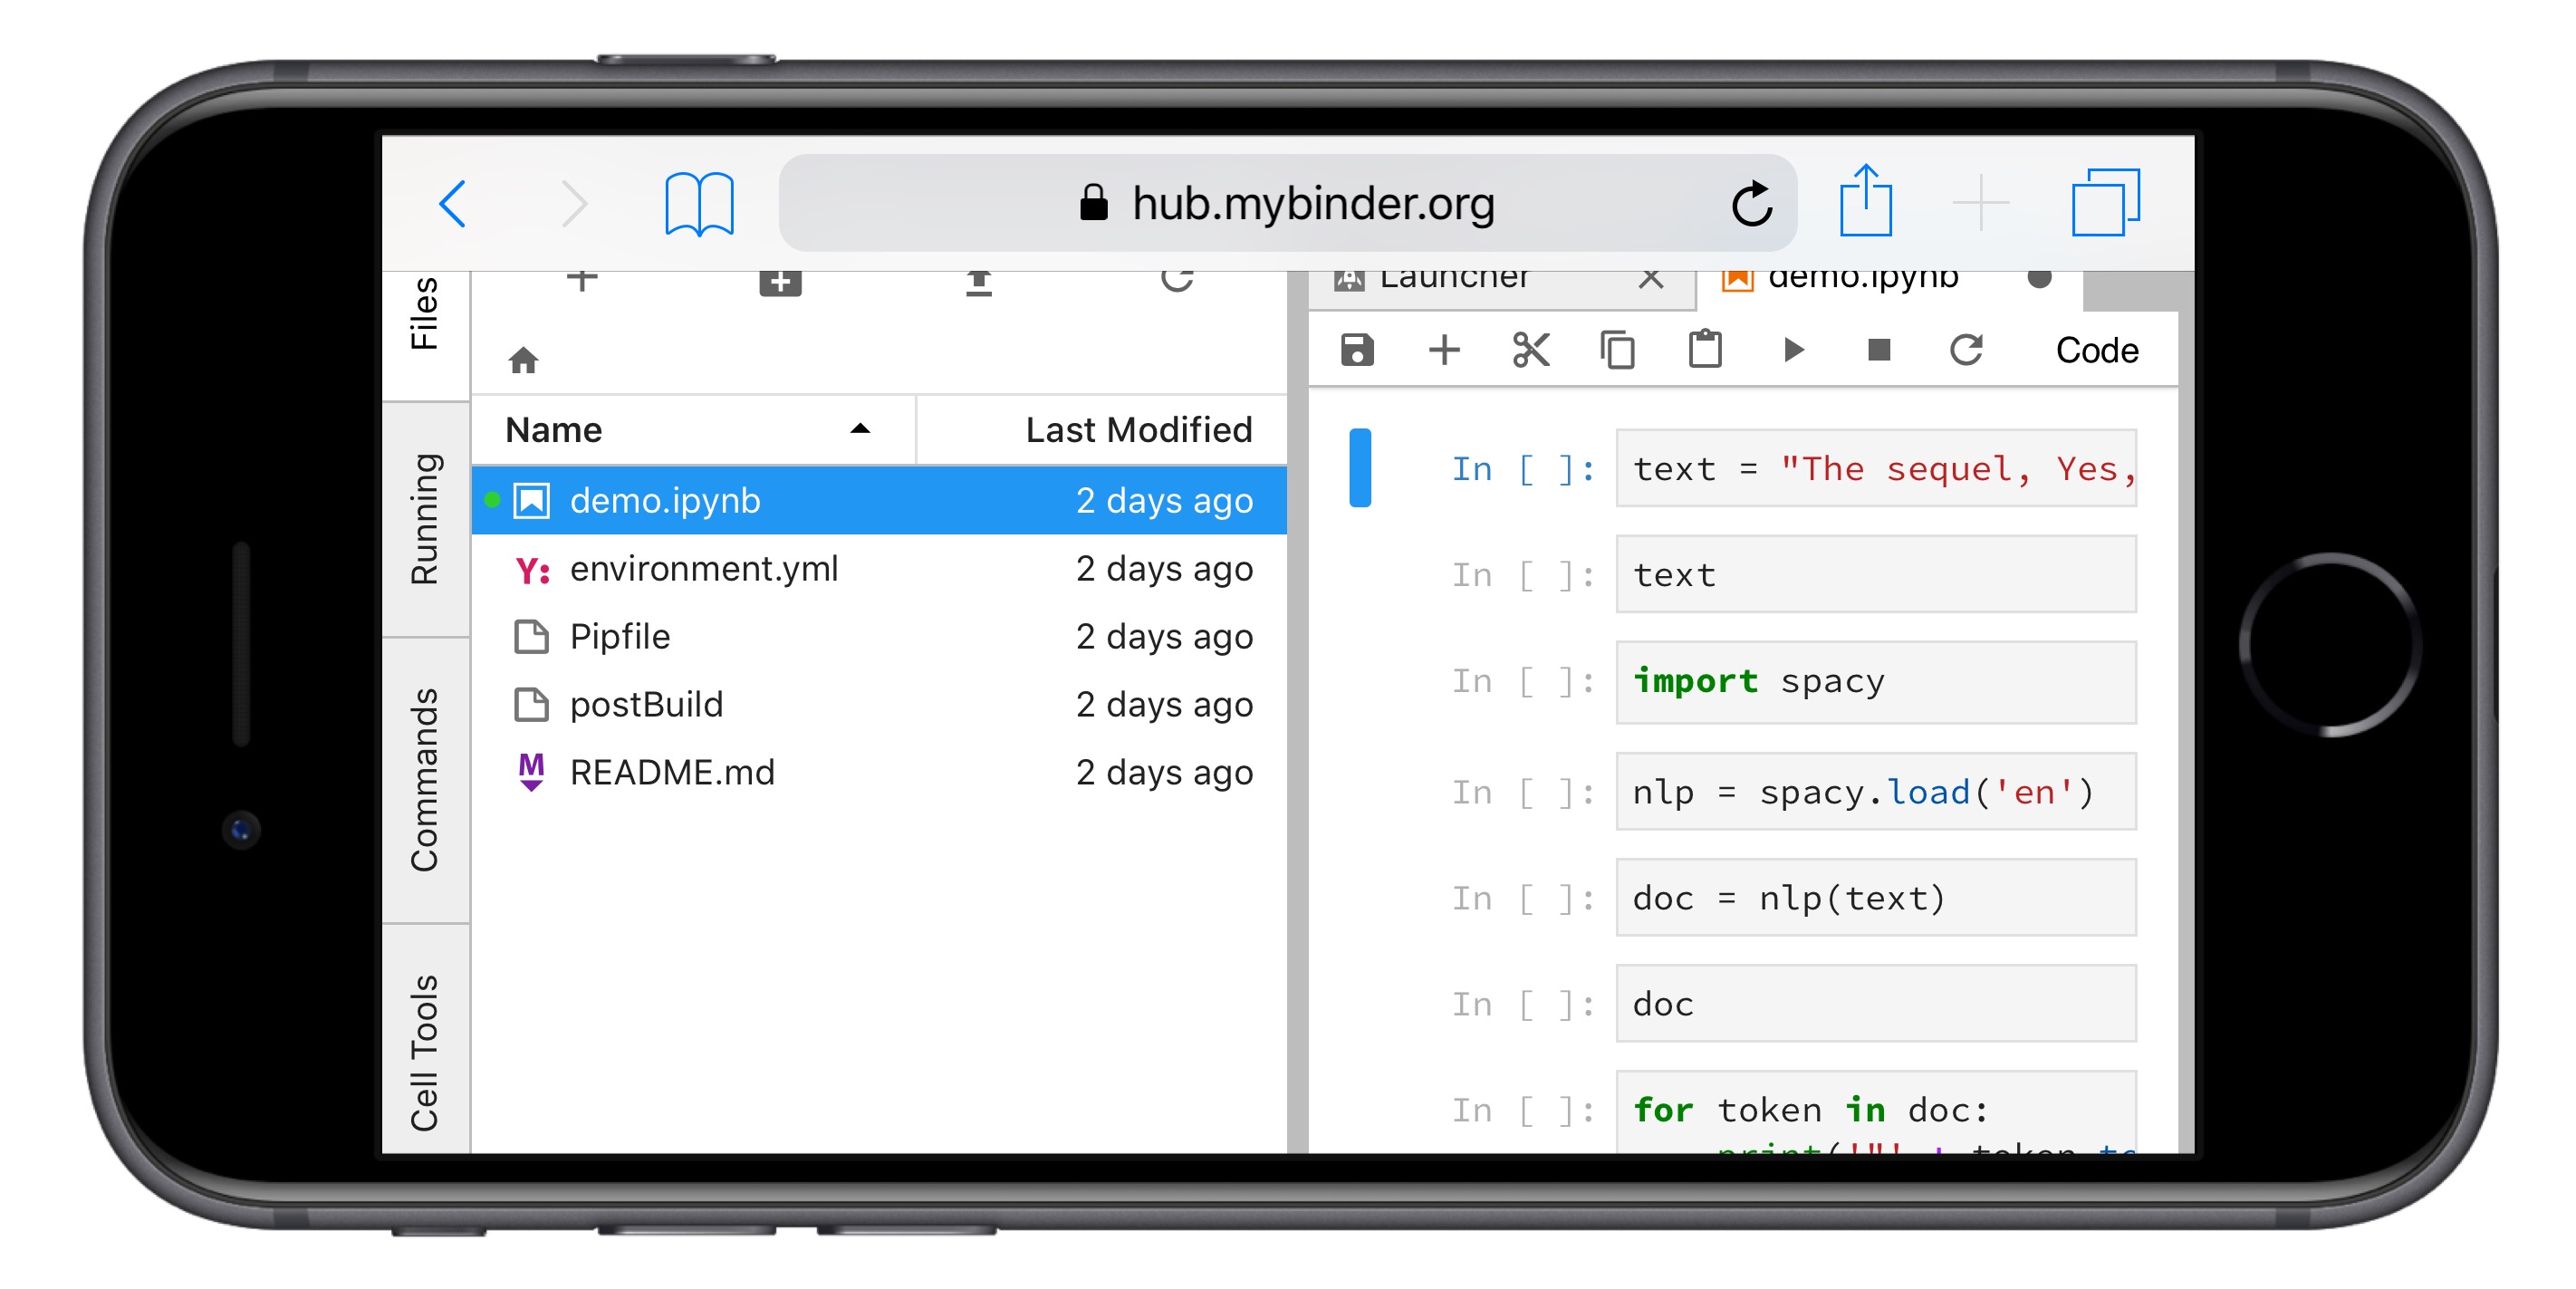Open the Commands sidebar tab
Viewport: 2576px width, 1289px height.
[425, 780]
